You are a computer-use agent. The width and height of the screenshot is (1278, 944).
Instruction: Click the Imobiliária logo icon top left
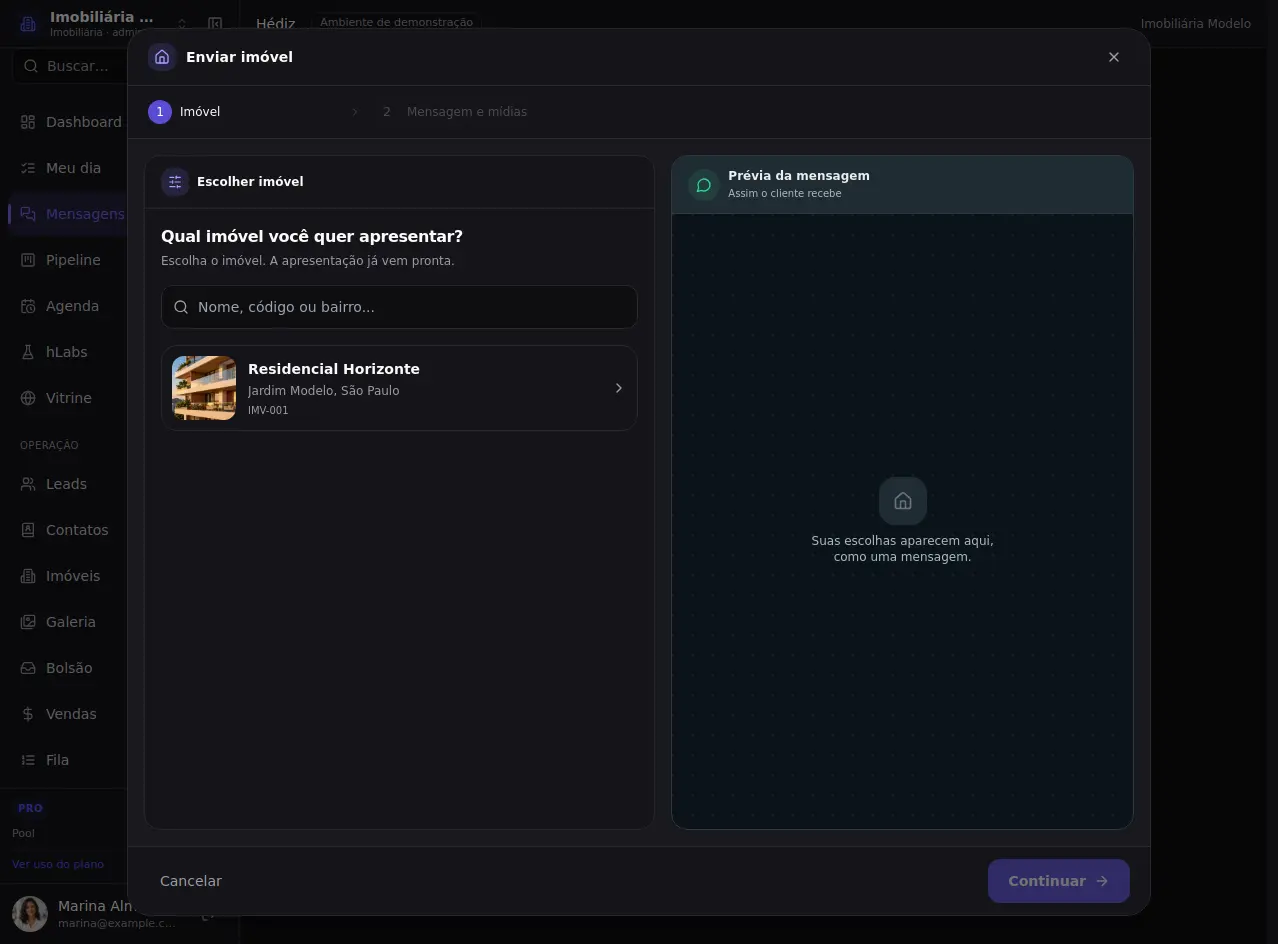point(28,23)
